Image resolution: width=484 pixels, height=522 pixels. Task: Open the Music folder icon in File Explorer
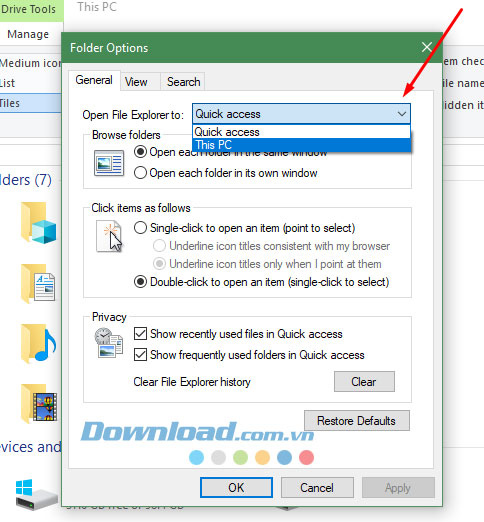39,343
